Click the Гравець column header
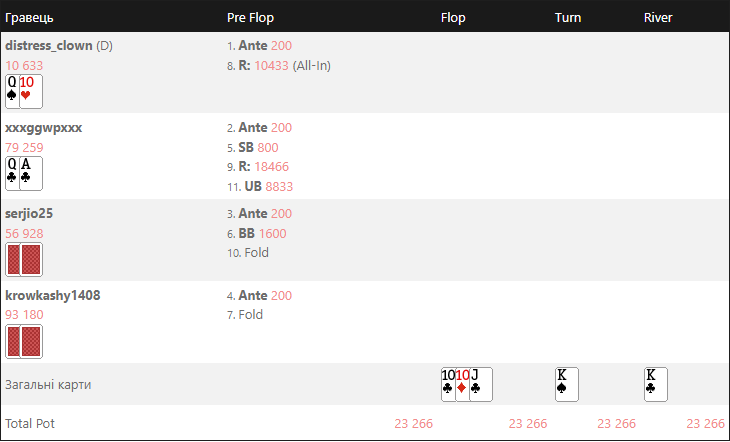Image resolution: width=730 pixels, height=442 pixels. [x=29, y=18]
